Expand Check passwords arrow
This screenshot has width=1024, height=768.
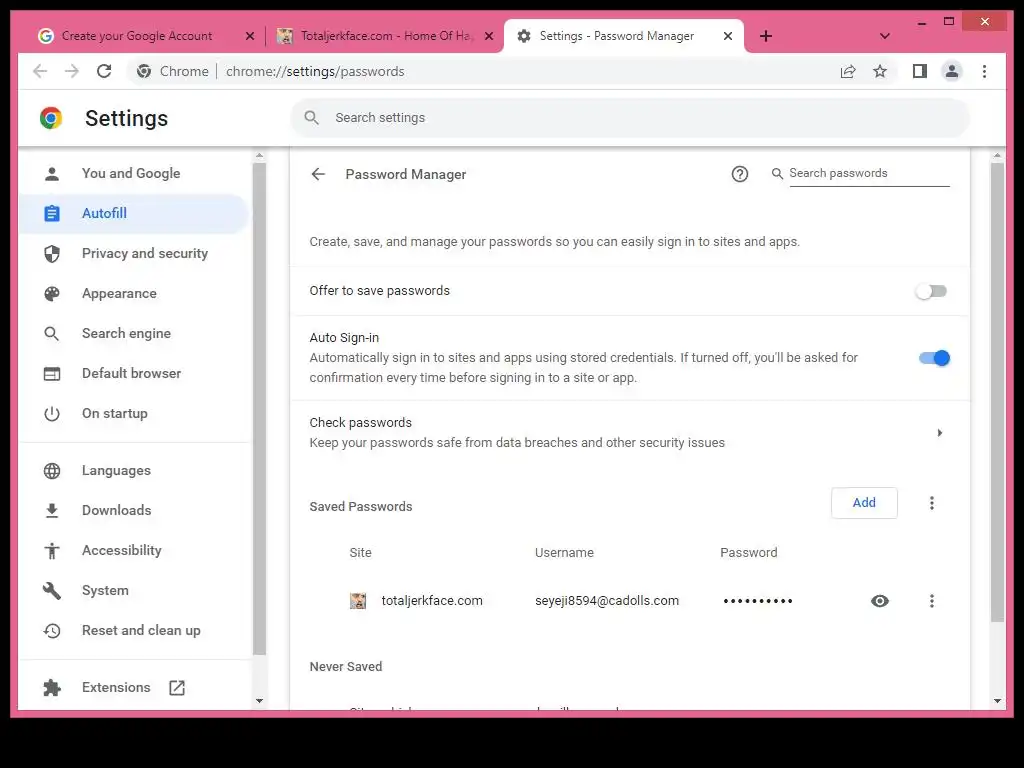[x=940, y=433]
